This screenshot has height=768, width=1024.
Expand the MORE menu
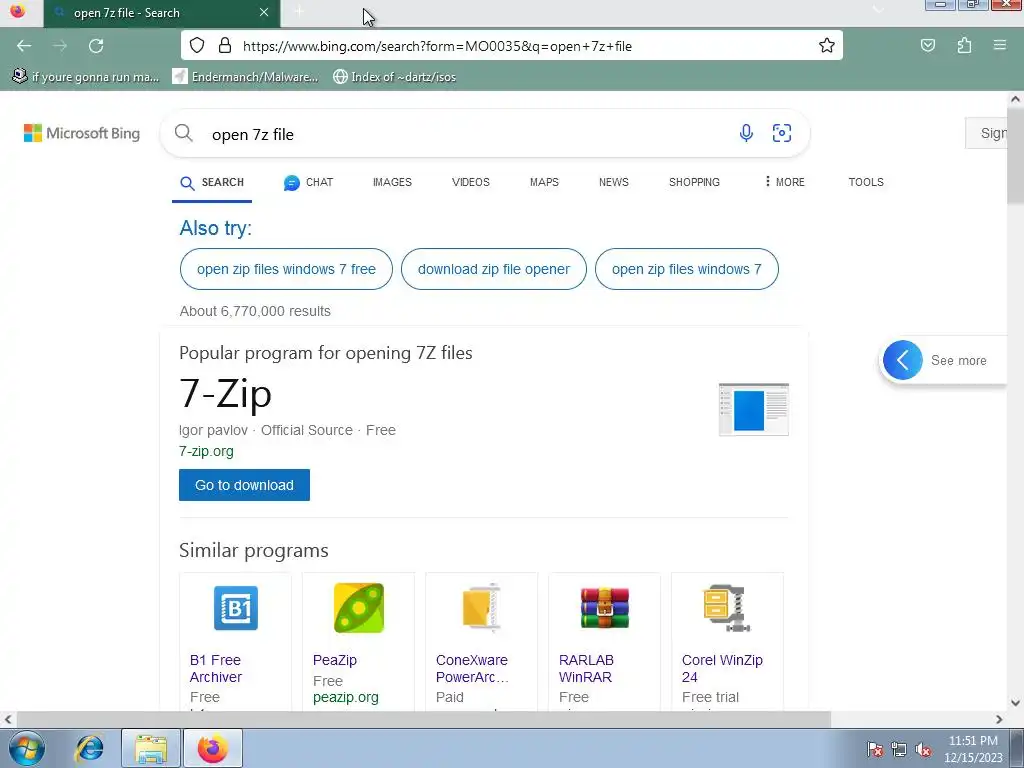[784, 182]
